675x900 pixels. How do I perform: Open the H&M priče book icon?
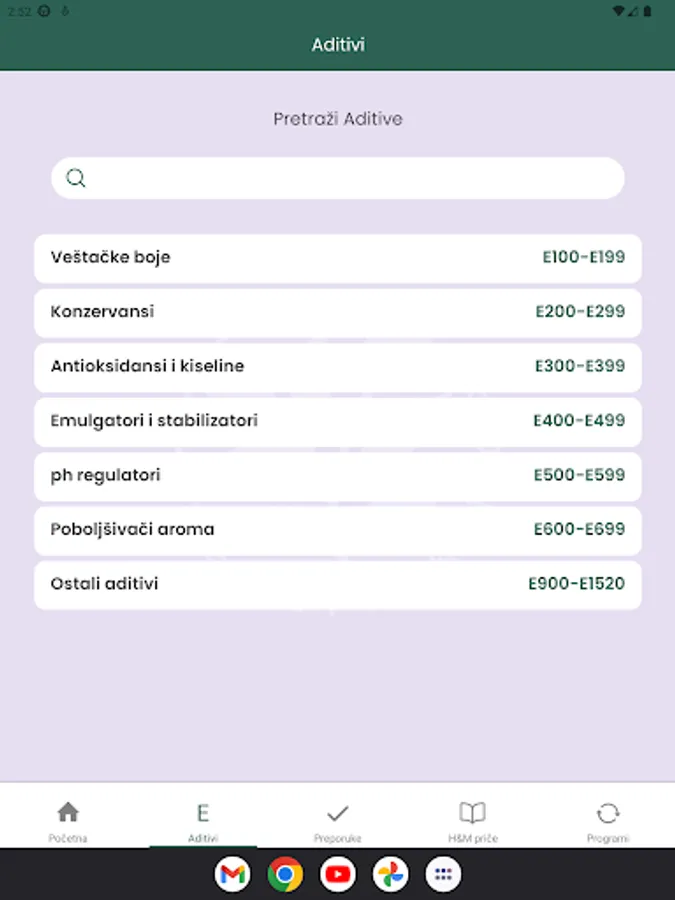click(472, 812)
